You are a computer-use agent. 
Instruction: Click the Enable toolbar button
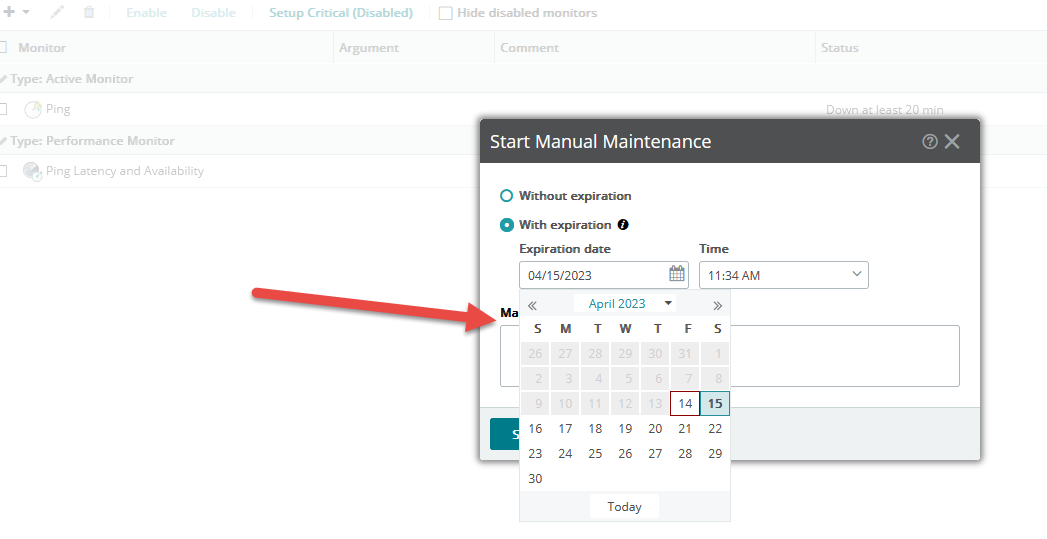tap(146, 13)
